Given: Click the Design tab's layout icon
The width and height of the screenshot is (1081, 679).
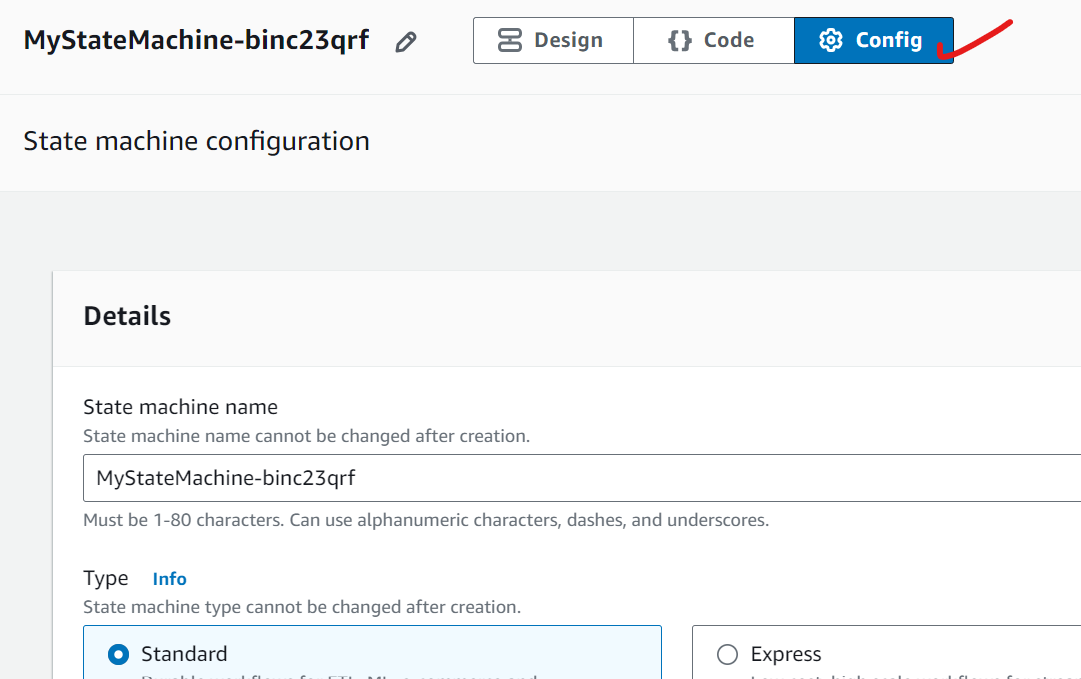Looking at the screenshot, I should pos(510,41).
